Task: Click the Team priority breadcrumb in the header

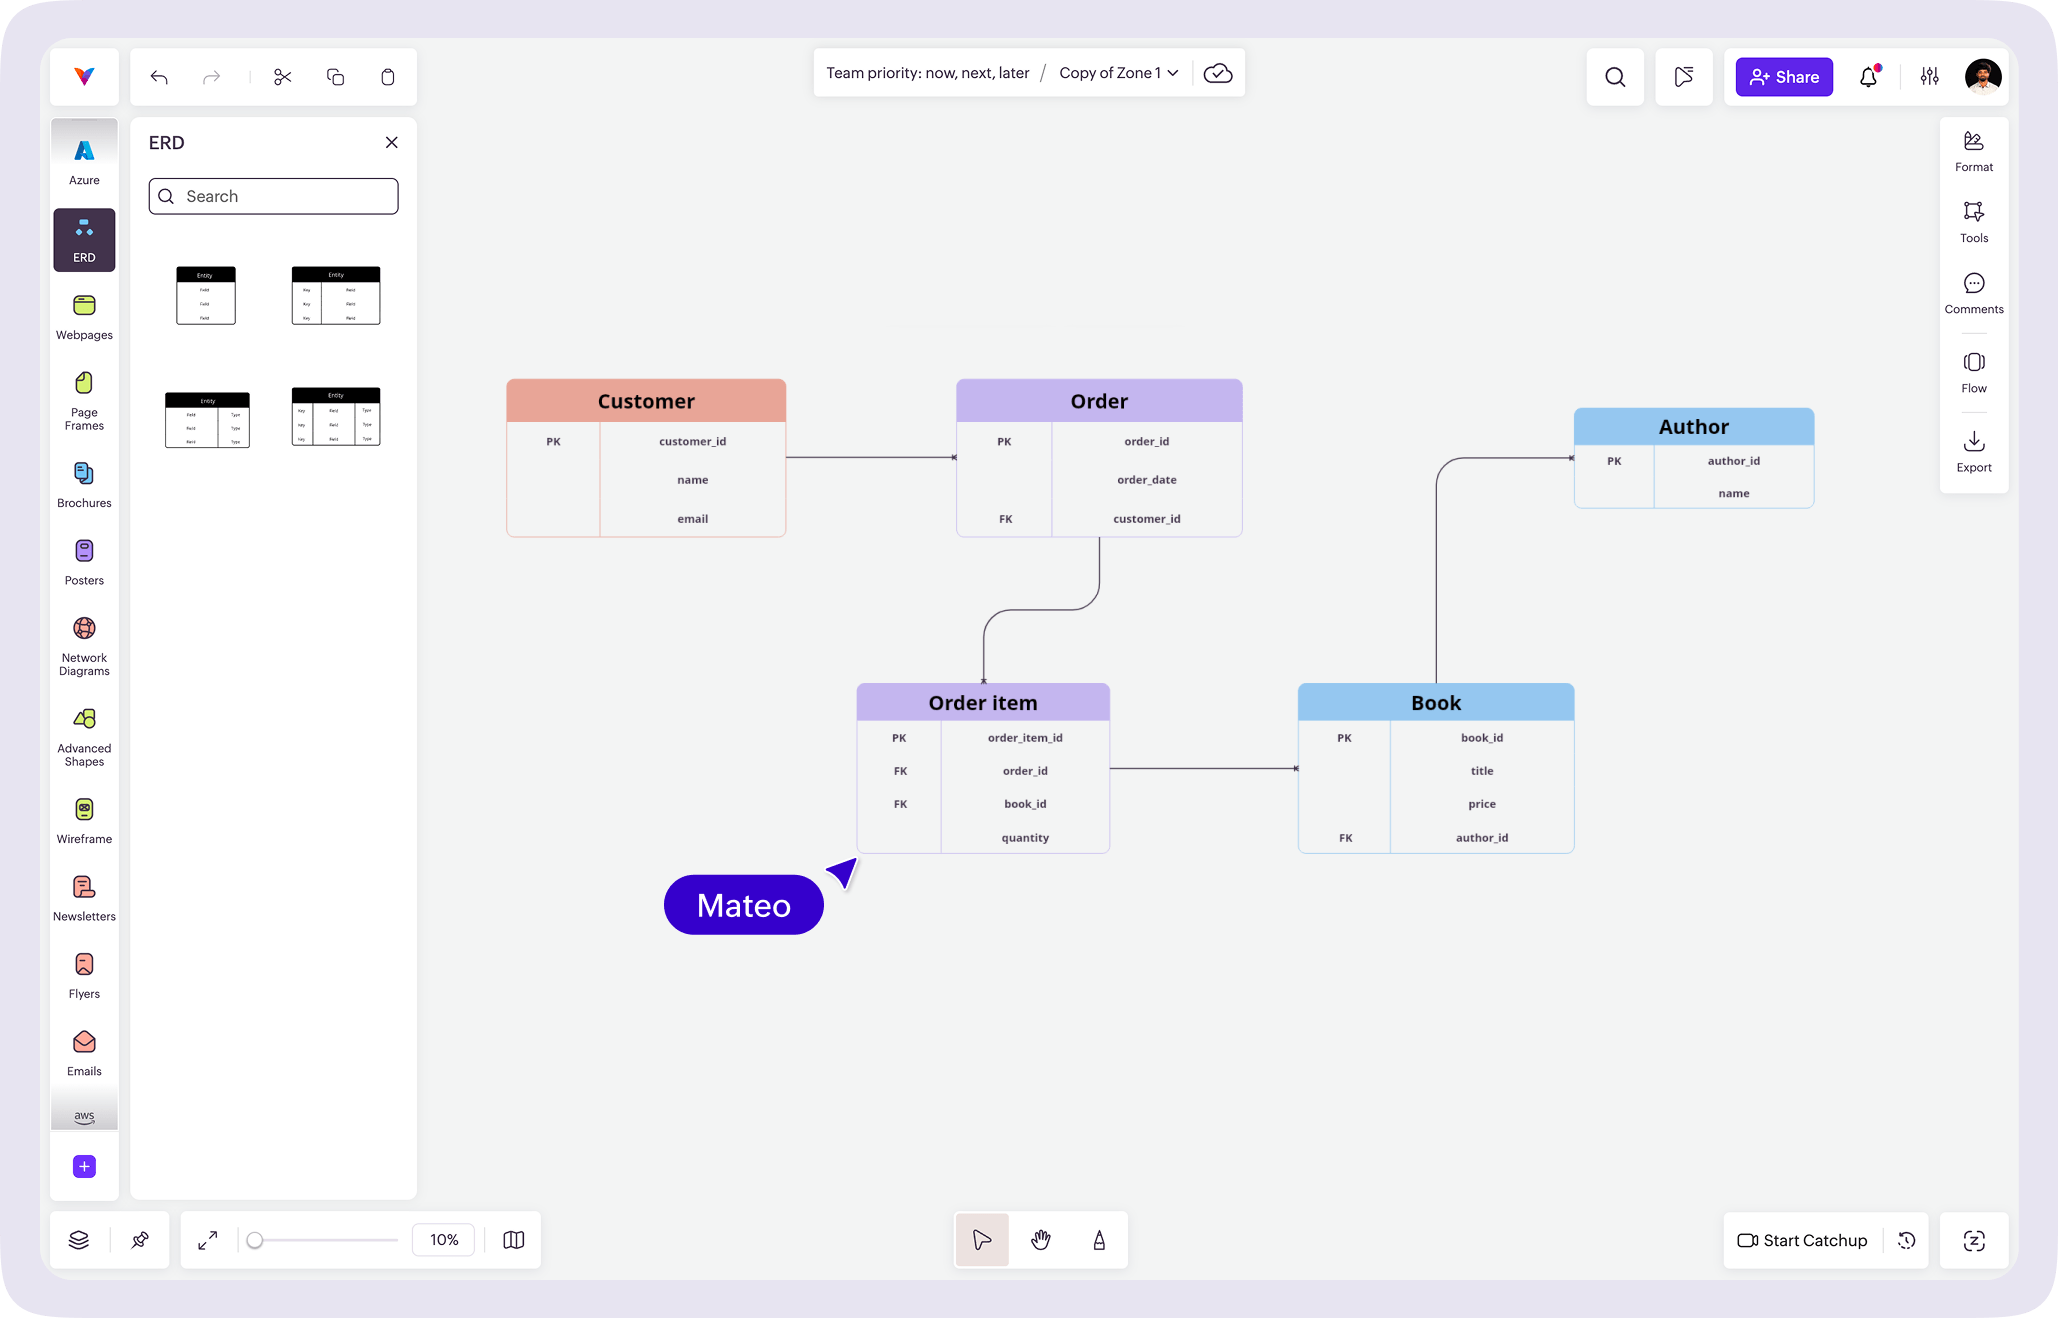Action: click(927, 72)
